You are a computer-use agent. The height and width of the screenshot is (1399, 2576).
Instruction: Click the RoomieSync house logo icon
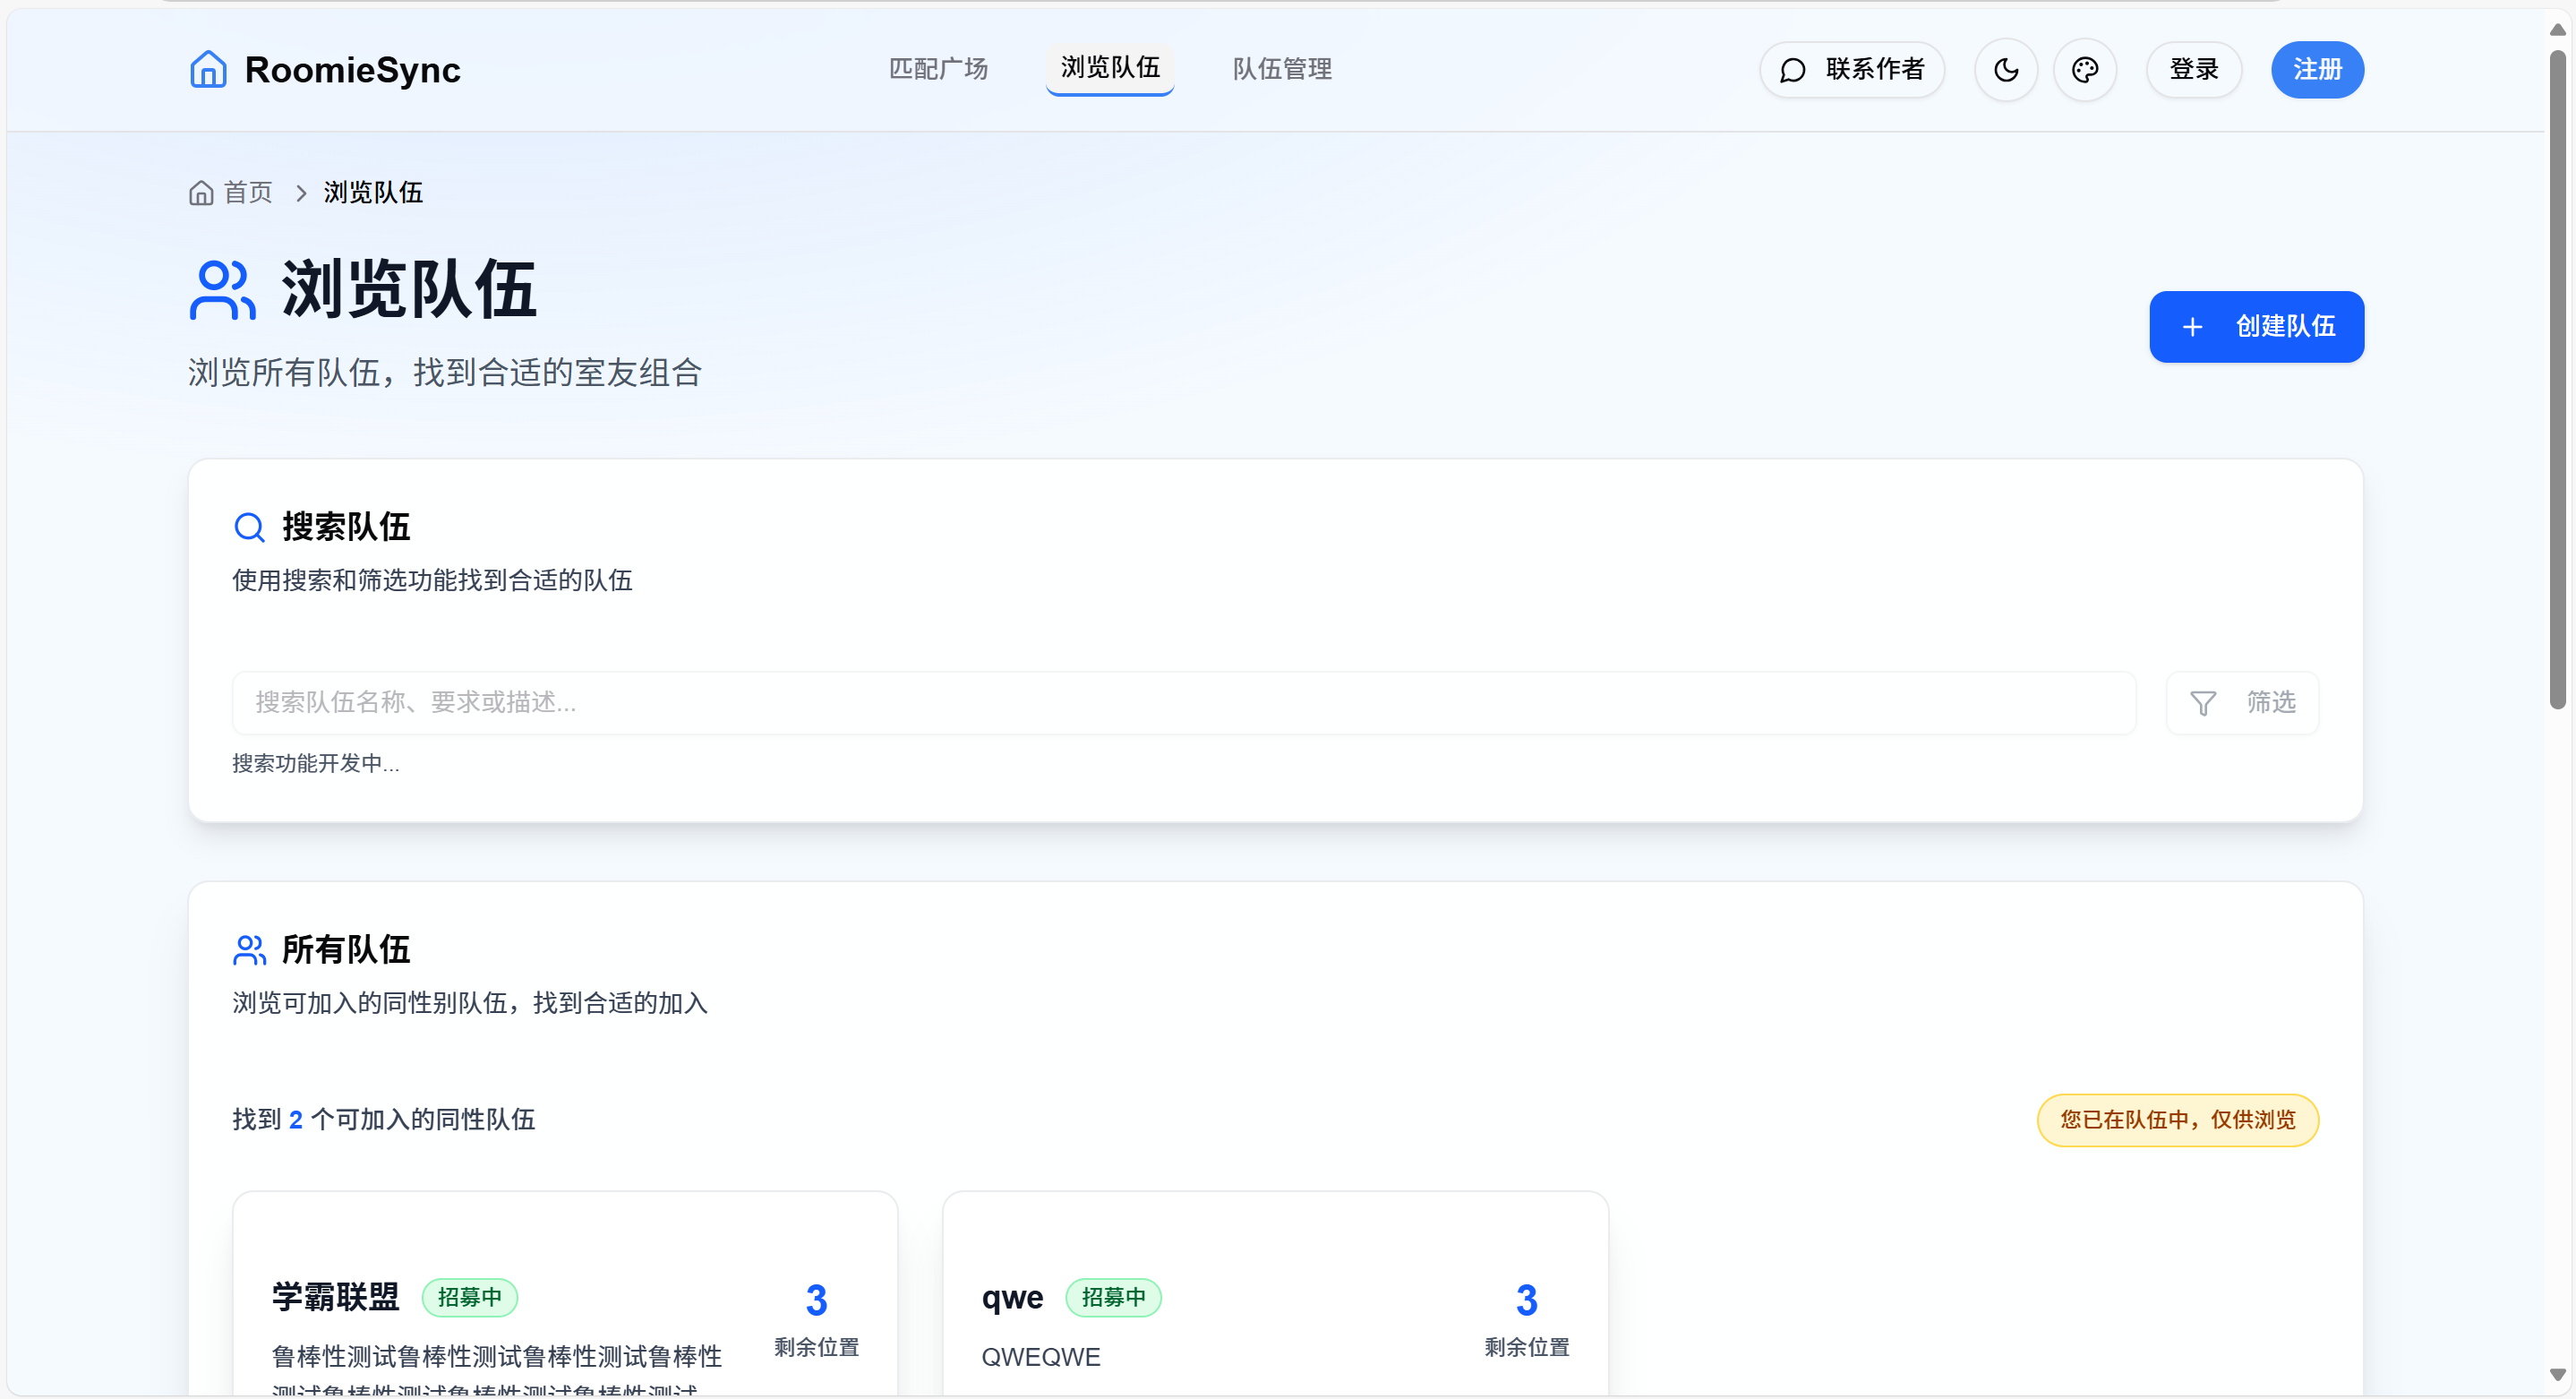[208, 69]
